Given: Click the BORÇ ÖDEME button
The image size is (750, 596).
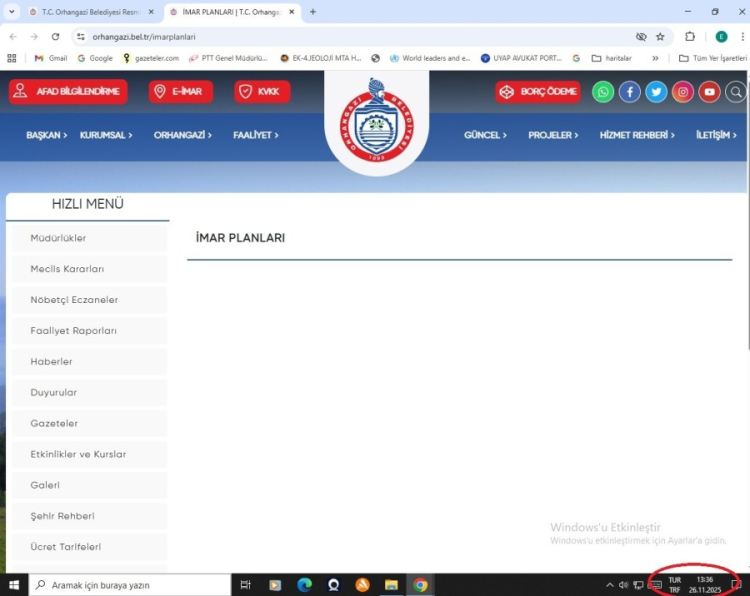Looking at the screenshot, I should pyautogui.click(x=538, y=92).
